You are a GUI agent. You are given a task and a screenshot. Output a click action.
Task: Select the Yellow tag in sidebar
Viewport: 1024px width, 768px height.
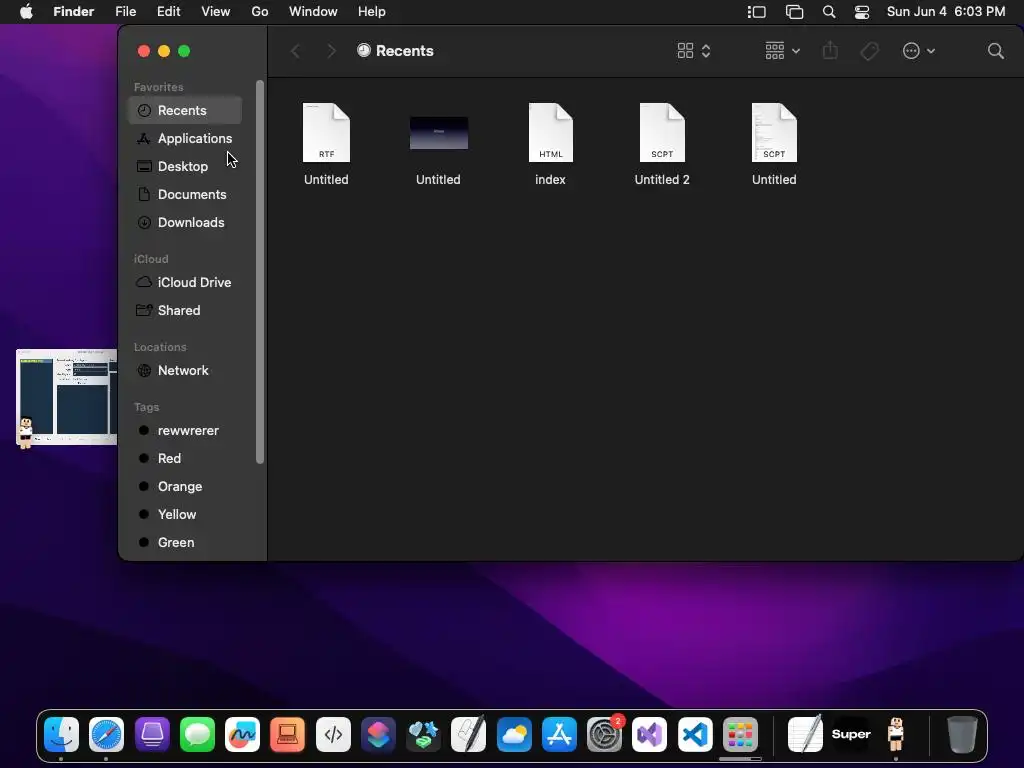[185, 515]
